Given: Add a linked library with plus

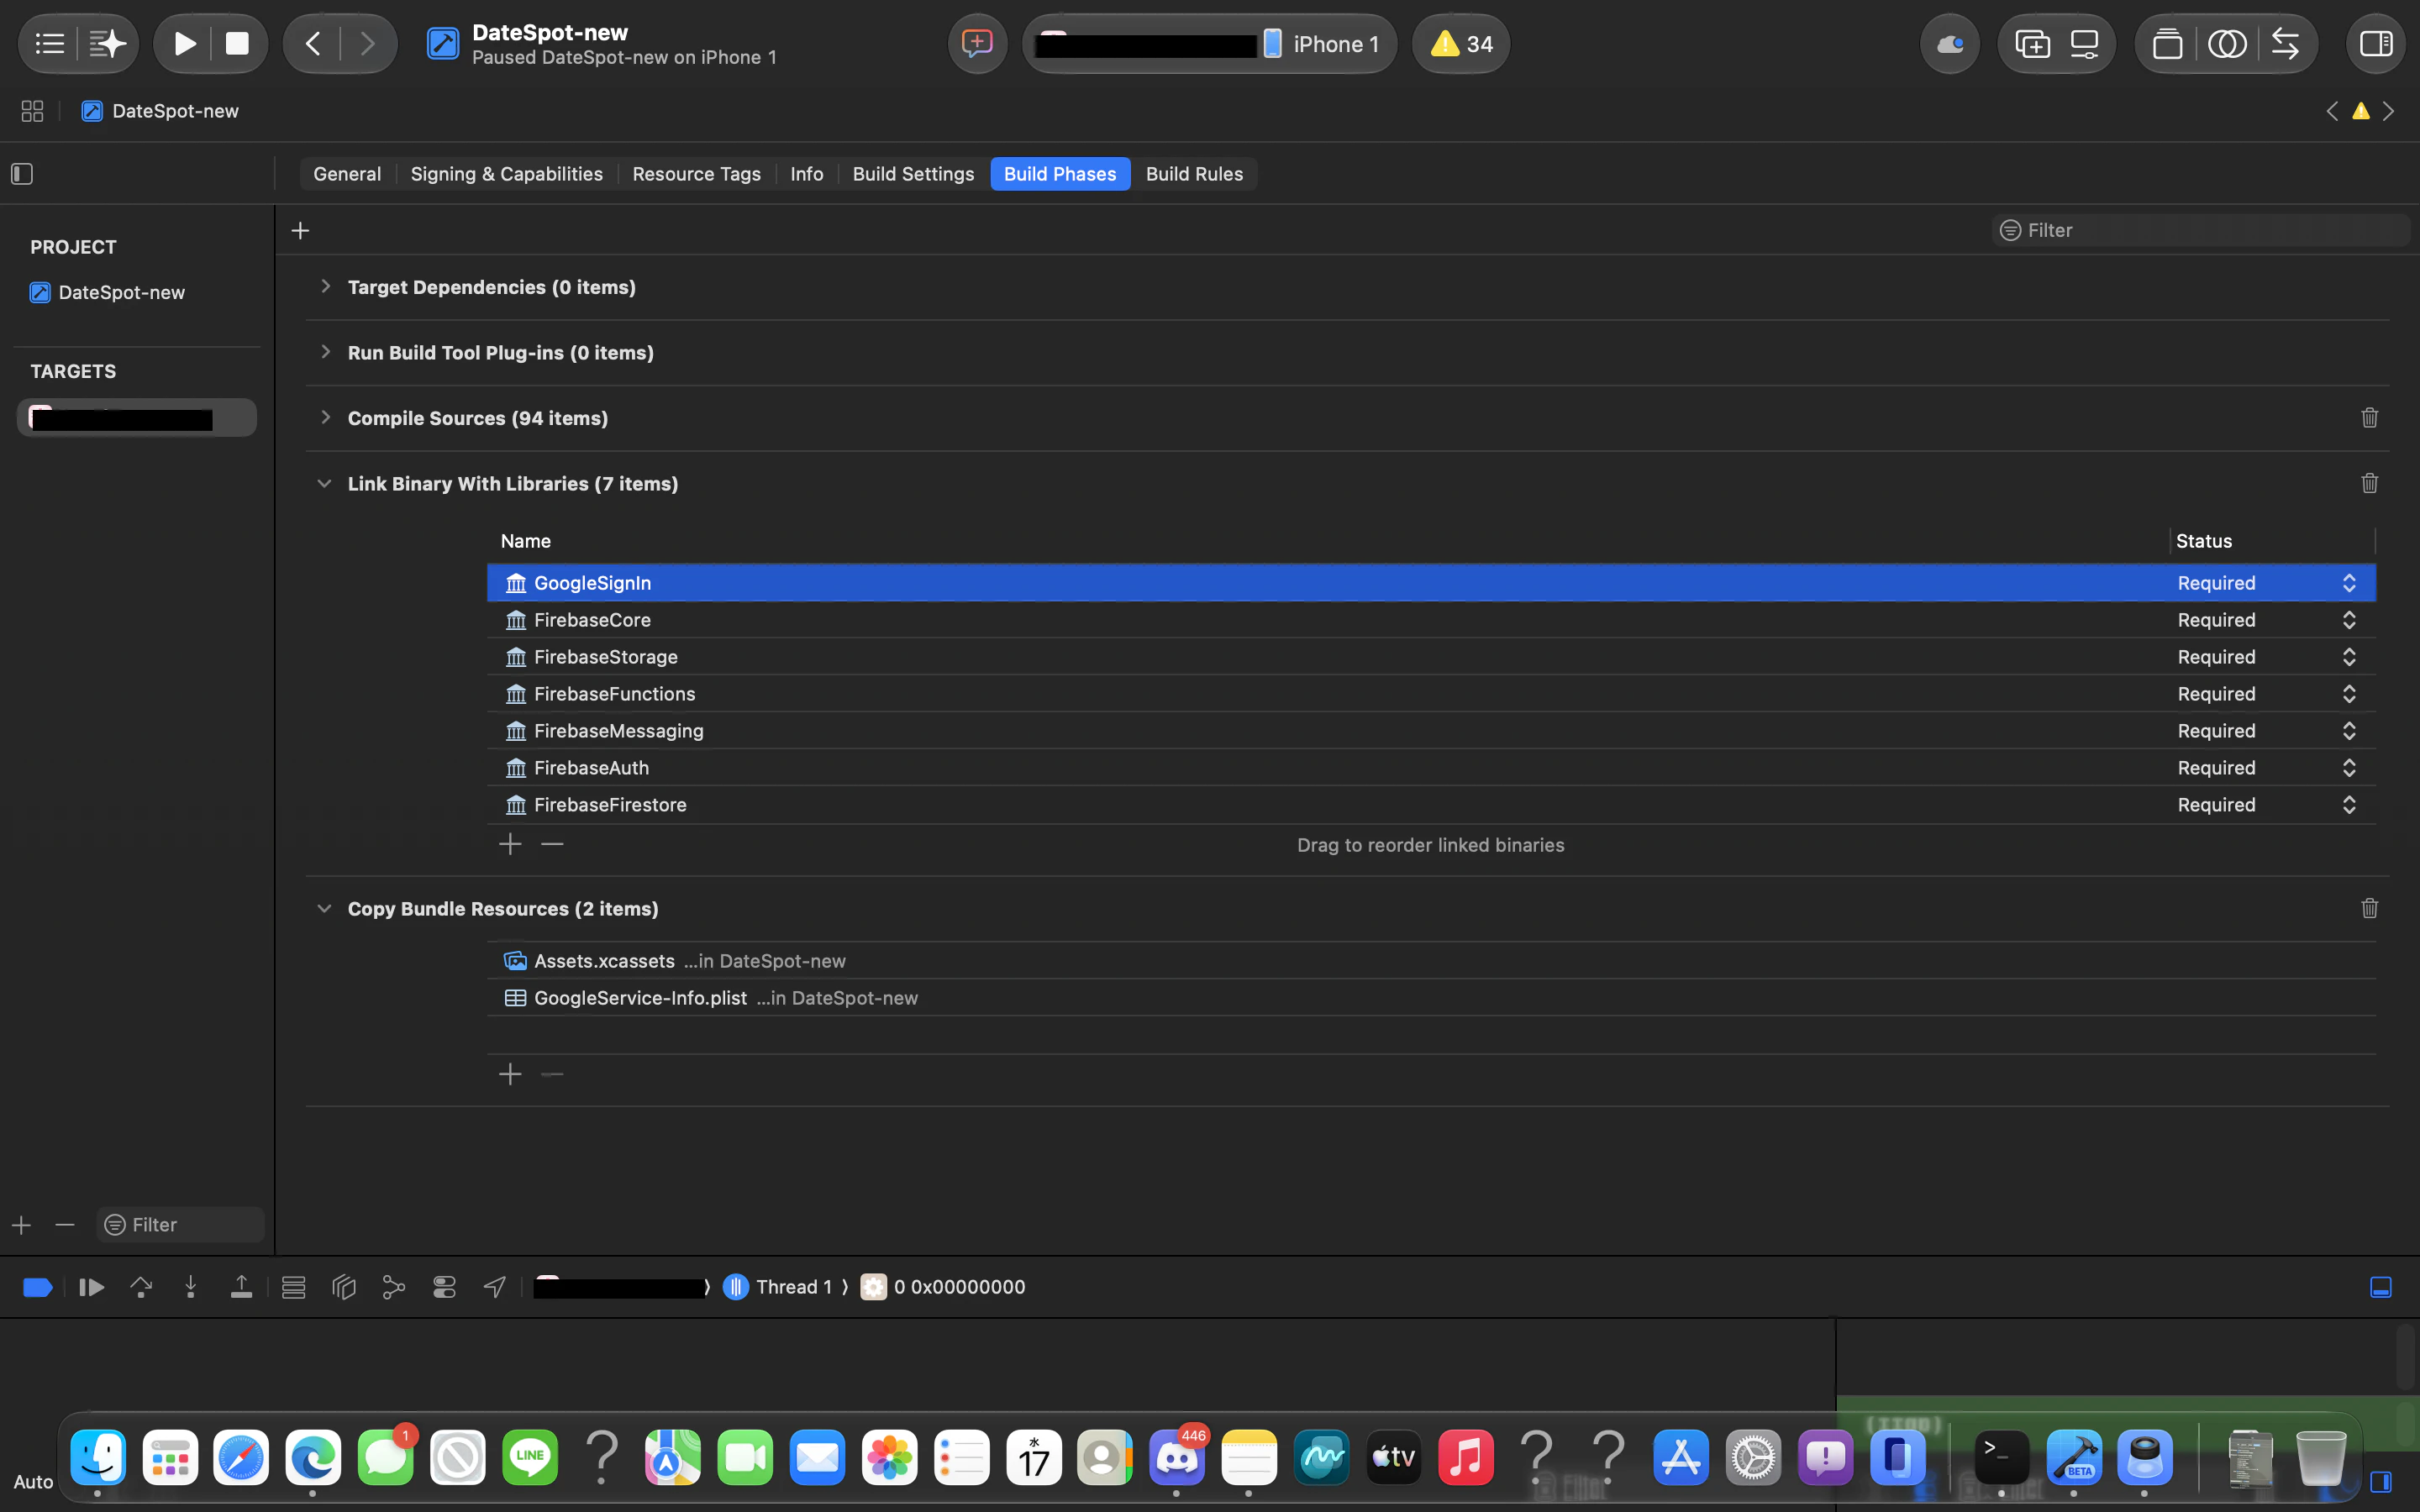Looking at the screenshot, I should 510,845.
